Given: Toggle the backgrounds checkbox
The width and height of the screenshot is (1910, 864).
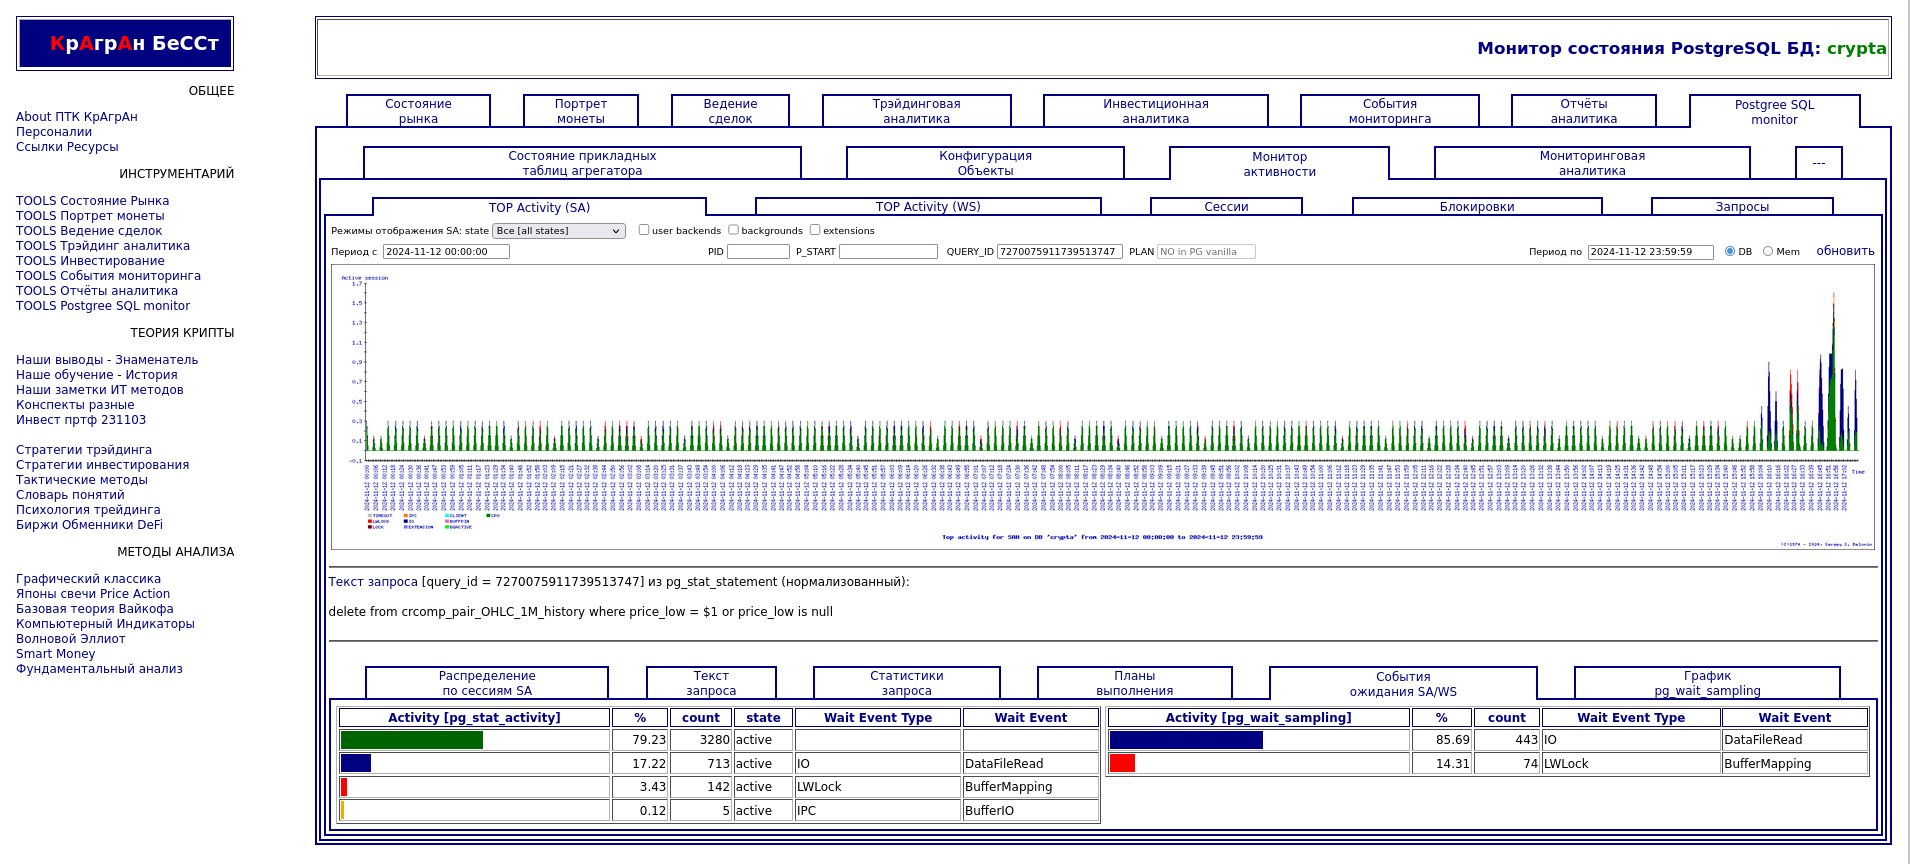Looking at the screenshot, I should point(733,230).
